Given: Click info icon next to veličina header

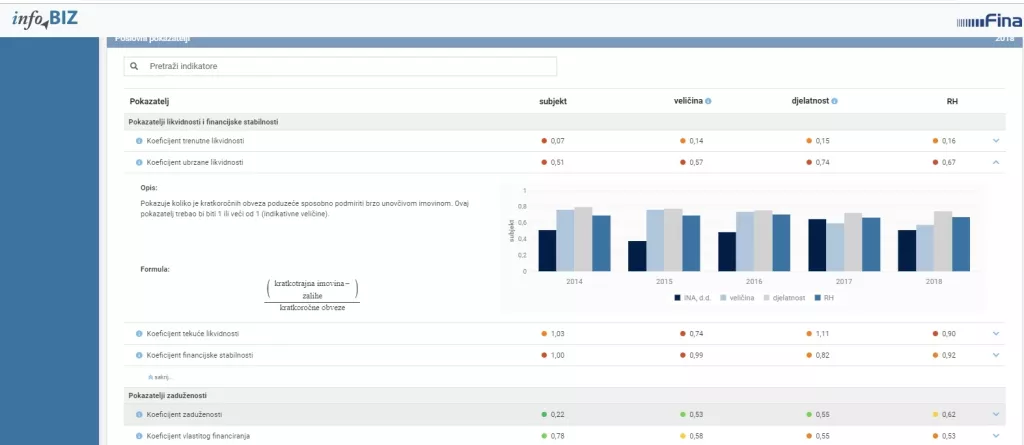Looking at the screenshot, I should pyautogui.click(x=708, y=101).
